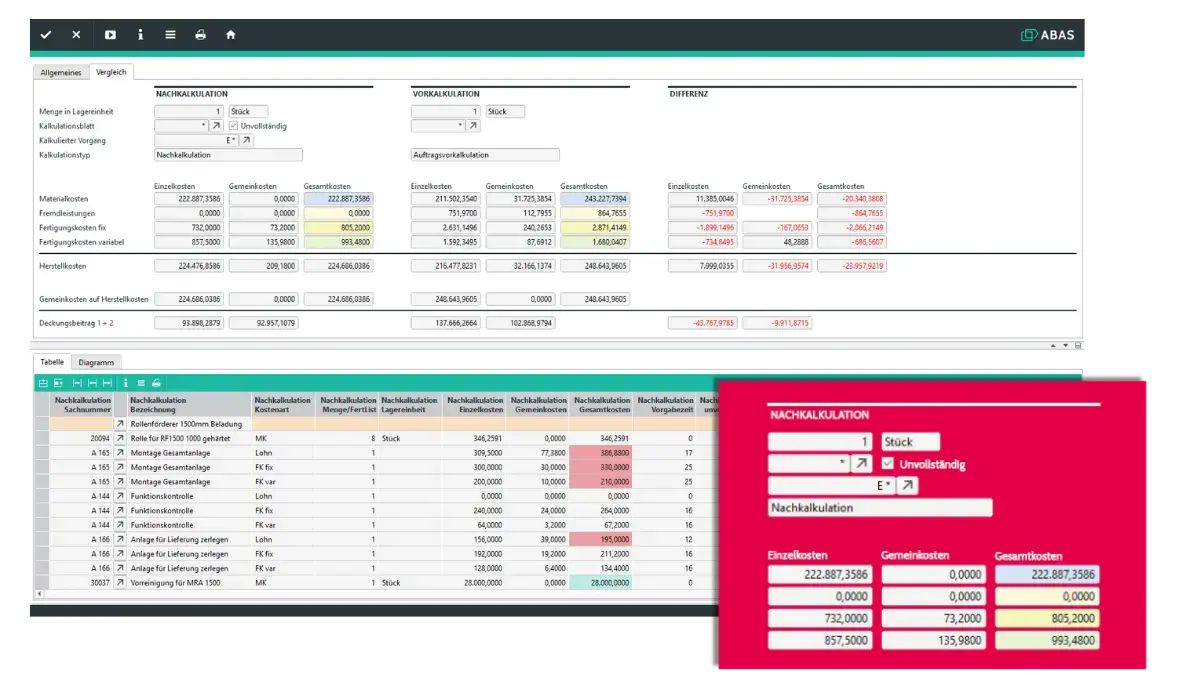Click the home icon in the top toolbar

(x=231, y=34)
